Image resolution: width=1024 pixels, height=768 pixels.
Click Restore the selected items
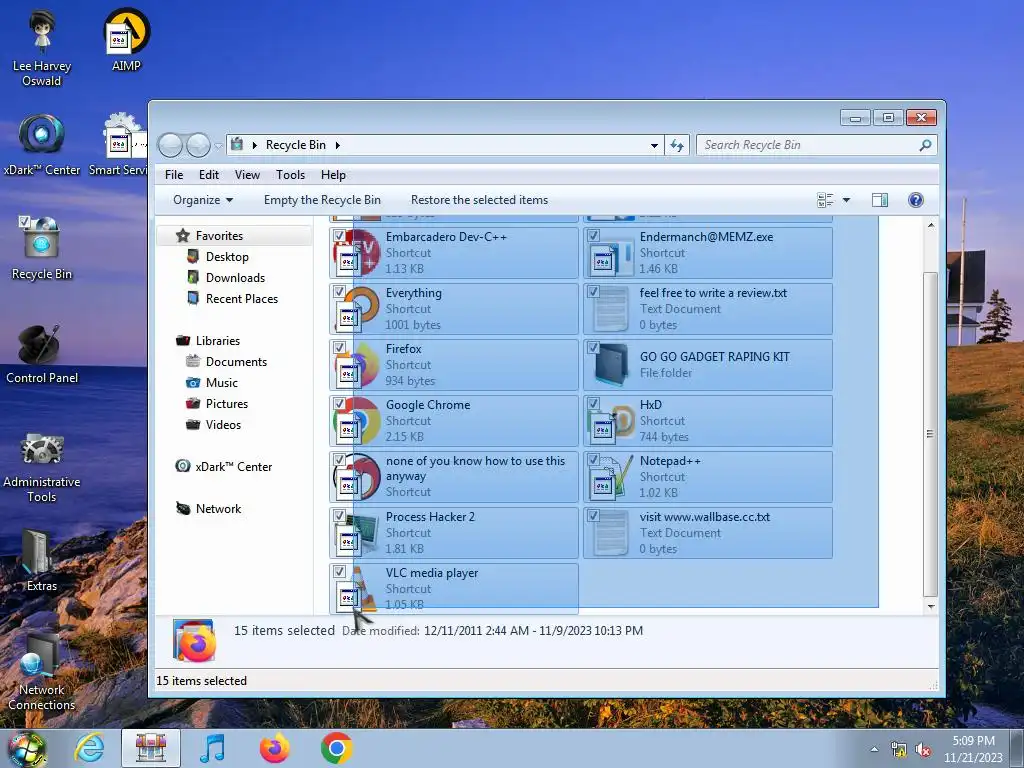479,200
